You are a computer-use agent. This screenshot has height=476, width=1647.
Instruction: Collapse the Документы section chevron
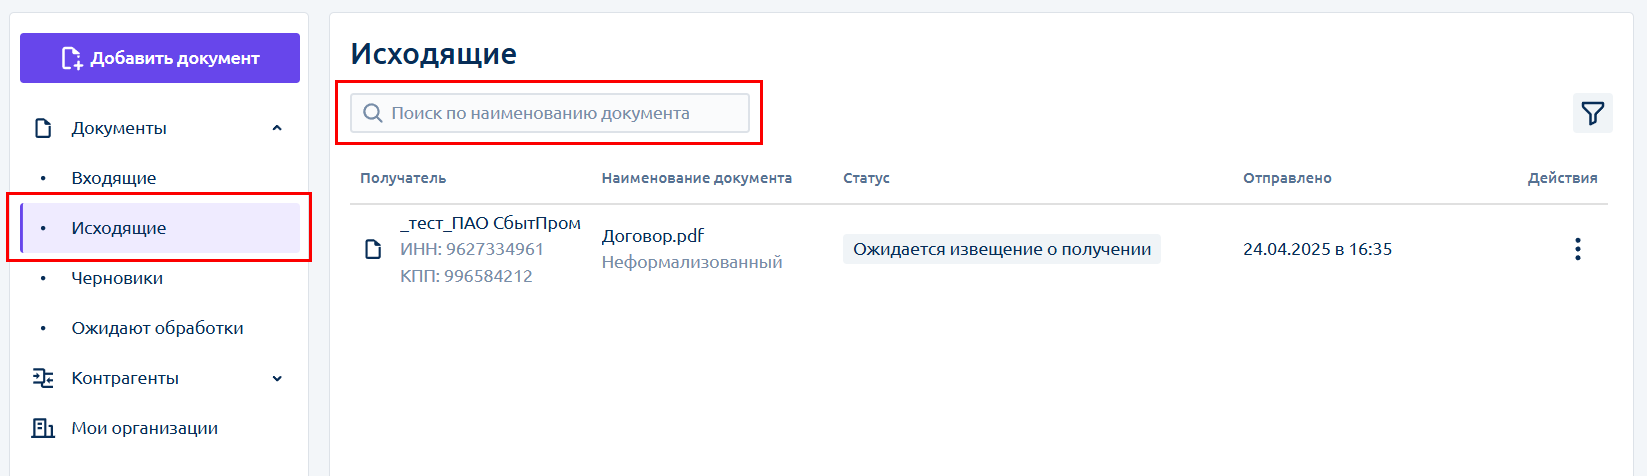pyautogui.click(x=277, y=128)
